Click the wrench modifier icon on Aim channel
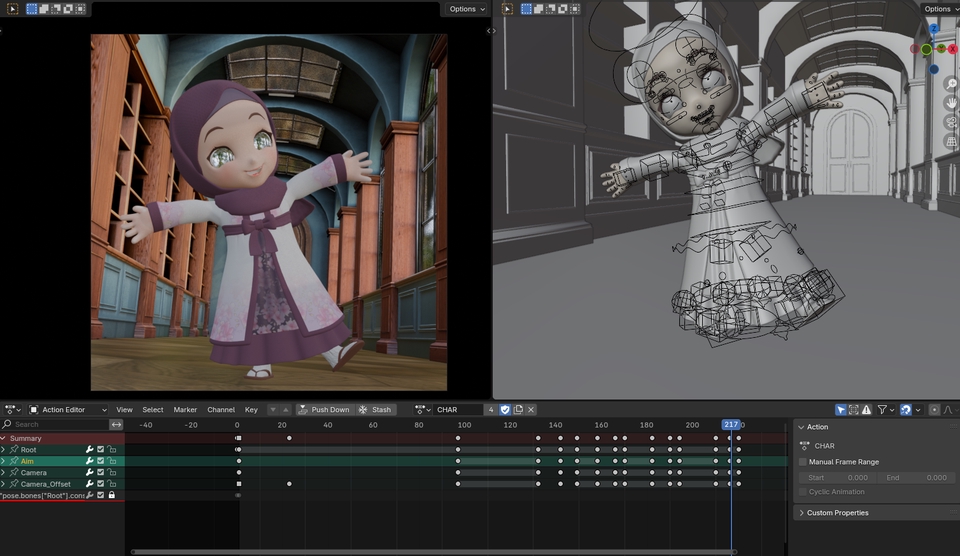Screen dimensions: 960x556 click(89, 461)
